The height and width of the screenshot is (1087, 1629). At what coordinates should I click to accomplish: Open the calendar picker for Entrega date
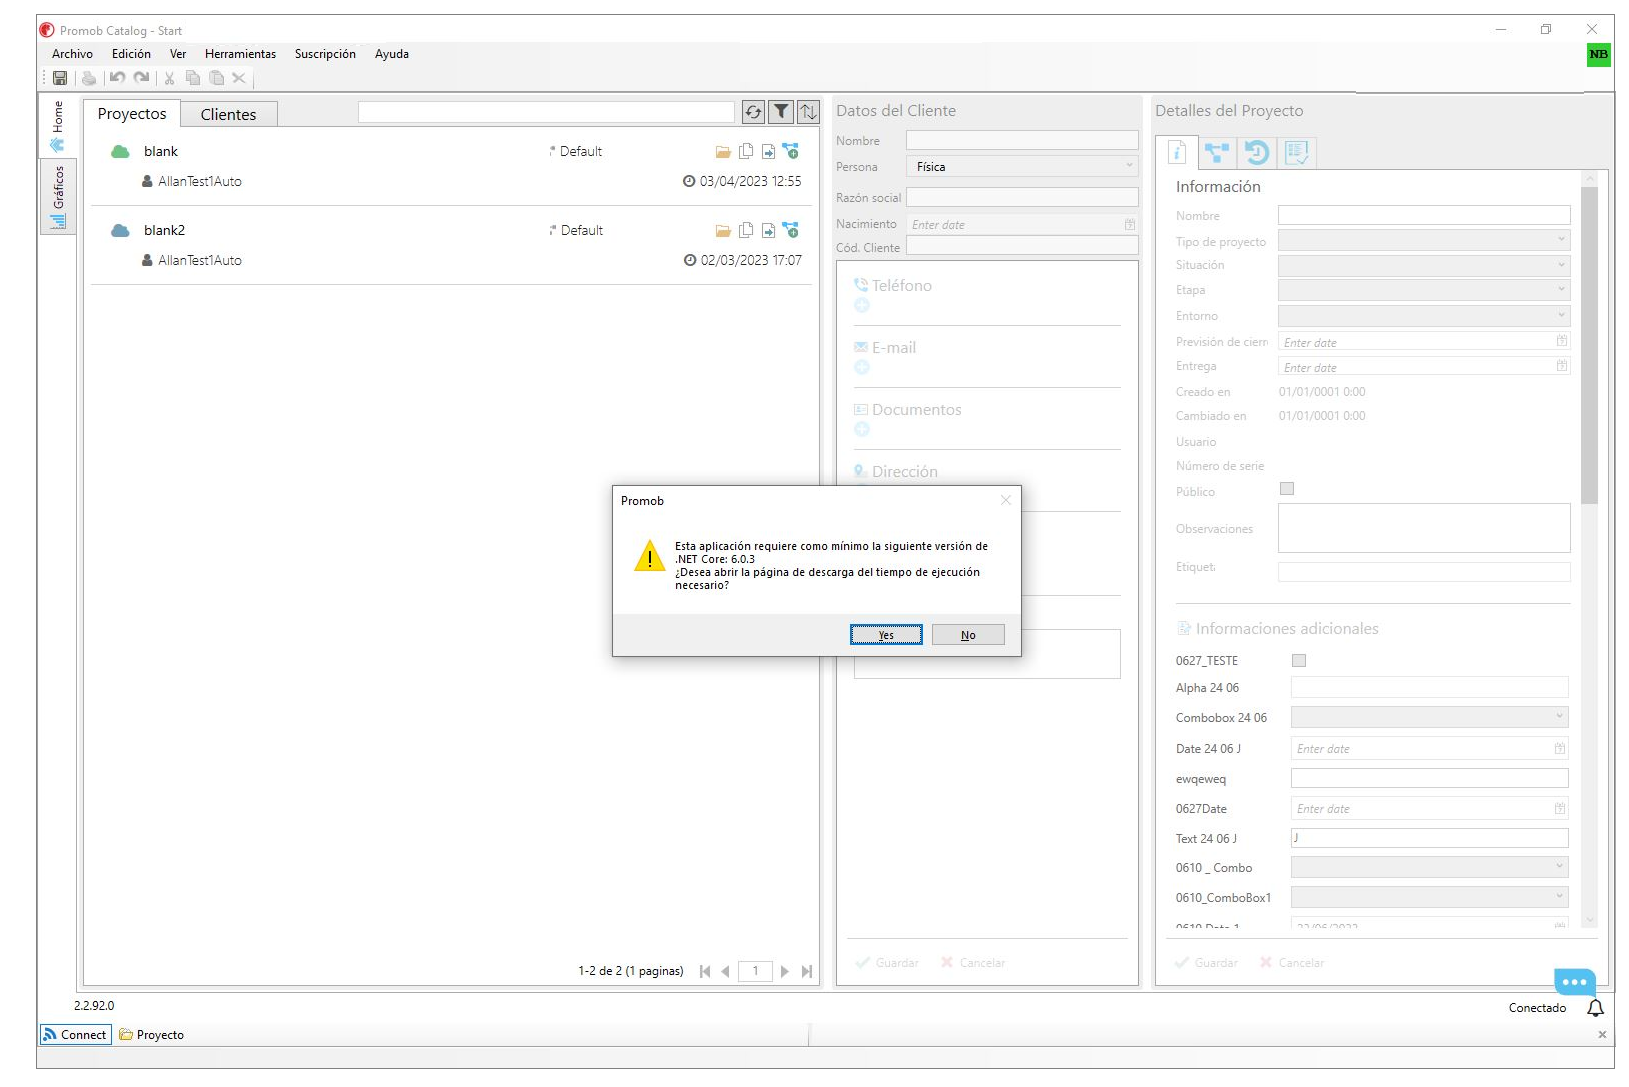pos(1561,367)
